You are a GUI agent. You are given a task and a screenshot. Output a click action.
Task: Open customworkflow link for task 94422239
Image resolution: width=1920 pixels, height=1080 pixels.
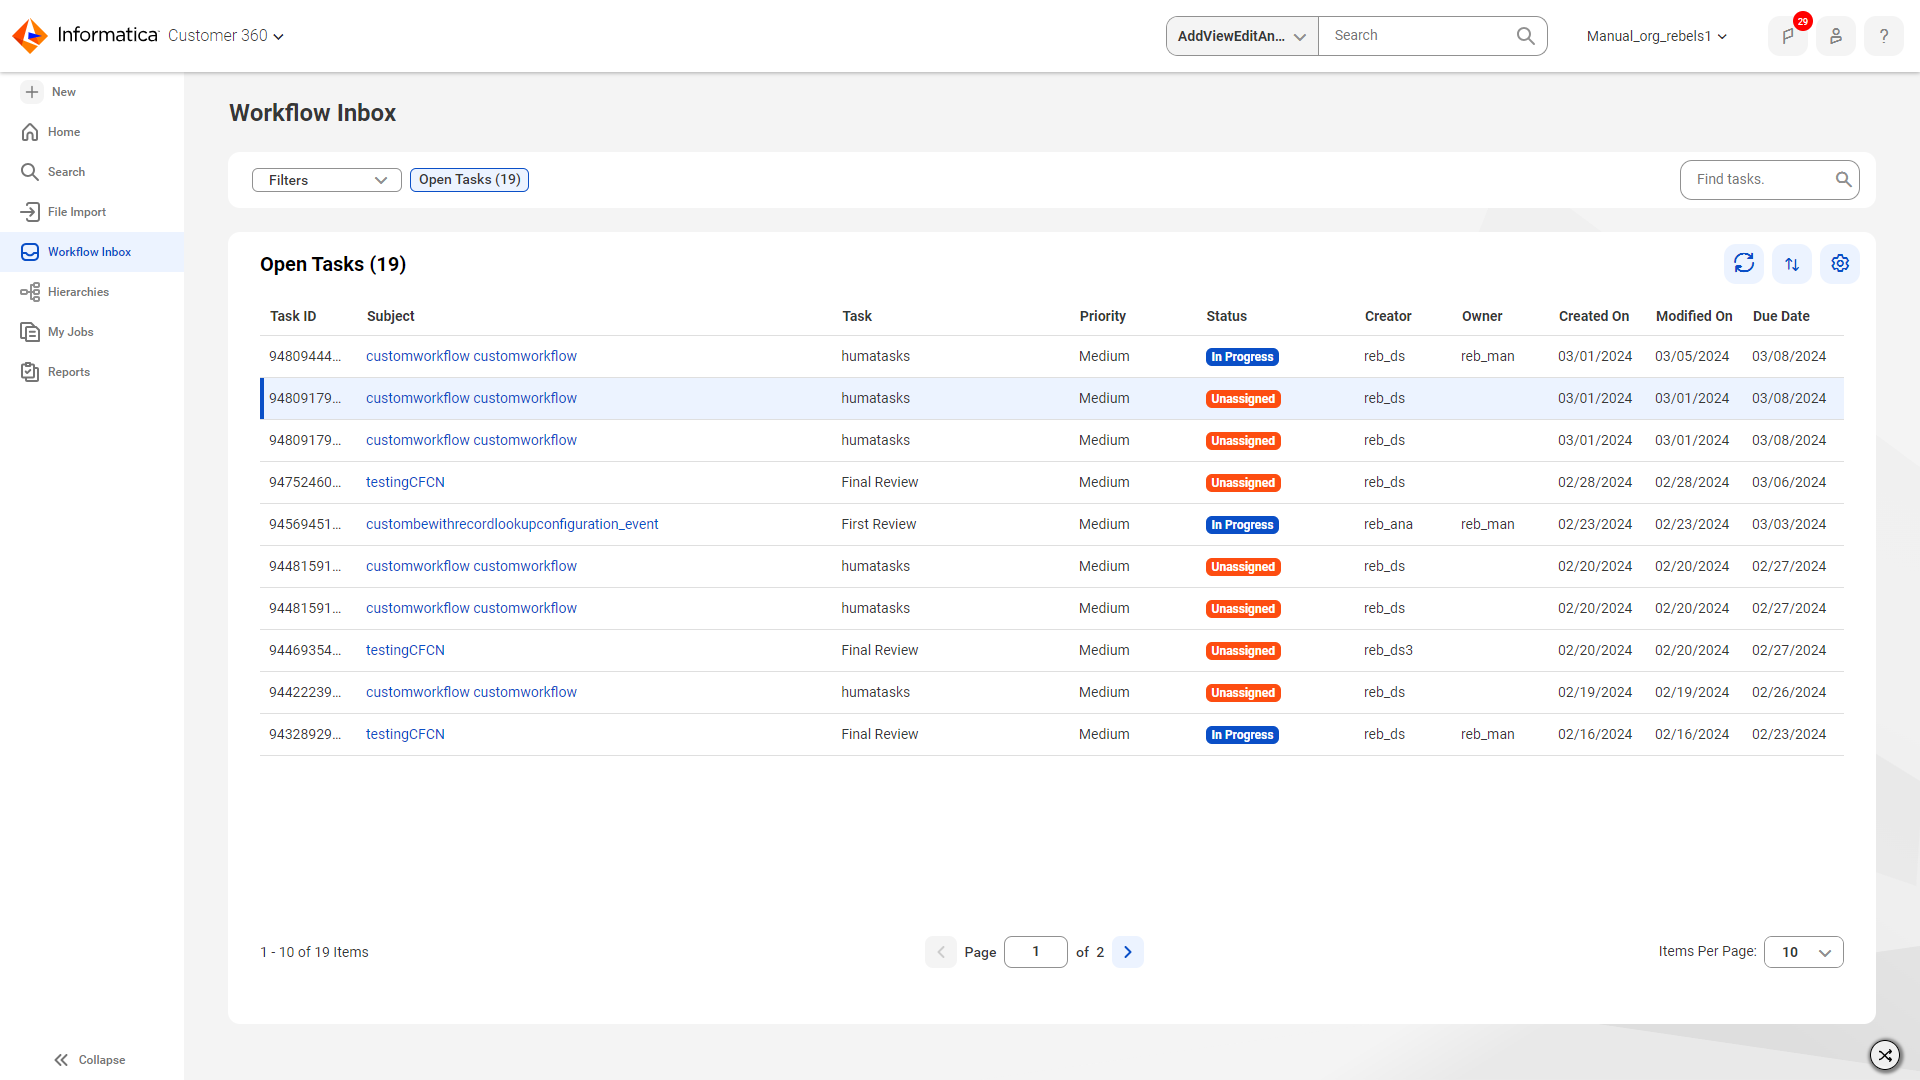pyautogui.click(x=471, y=693)
